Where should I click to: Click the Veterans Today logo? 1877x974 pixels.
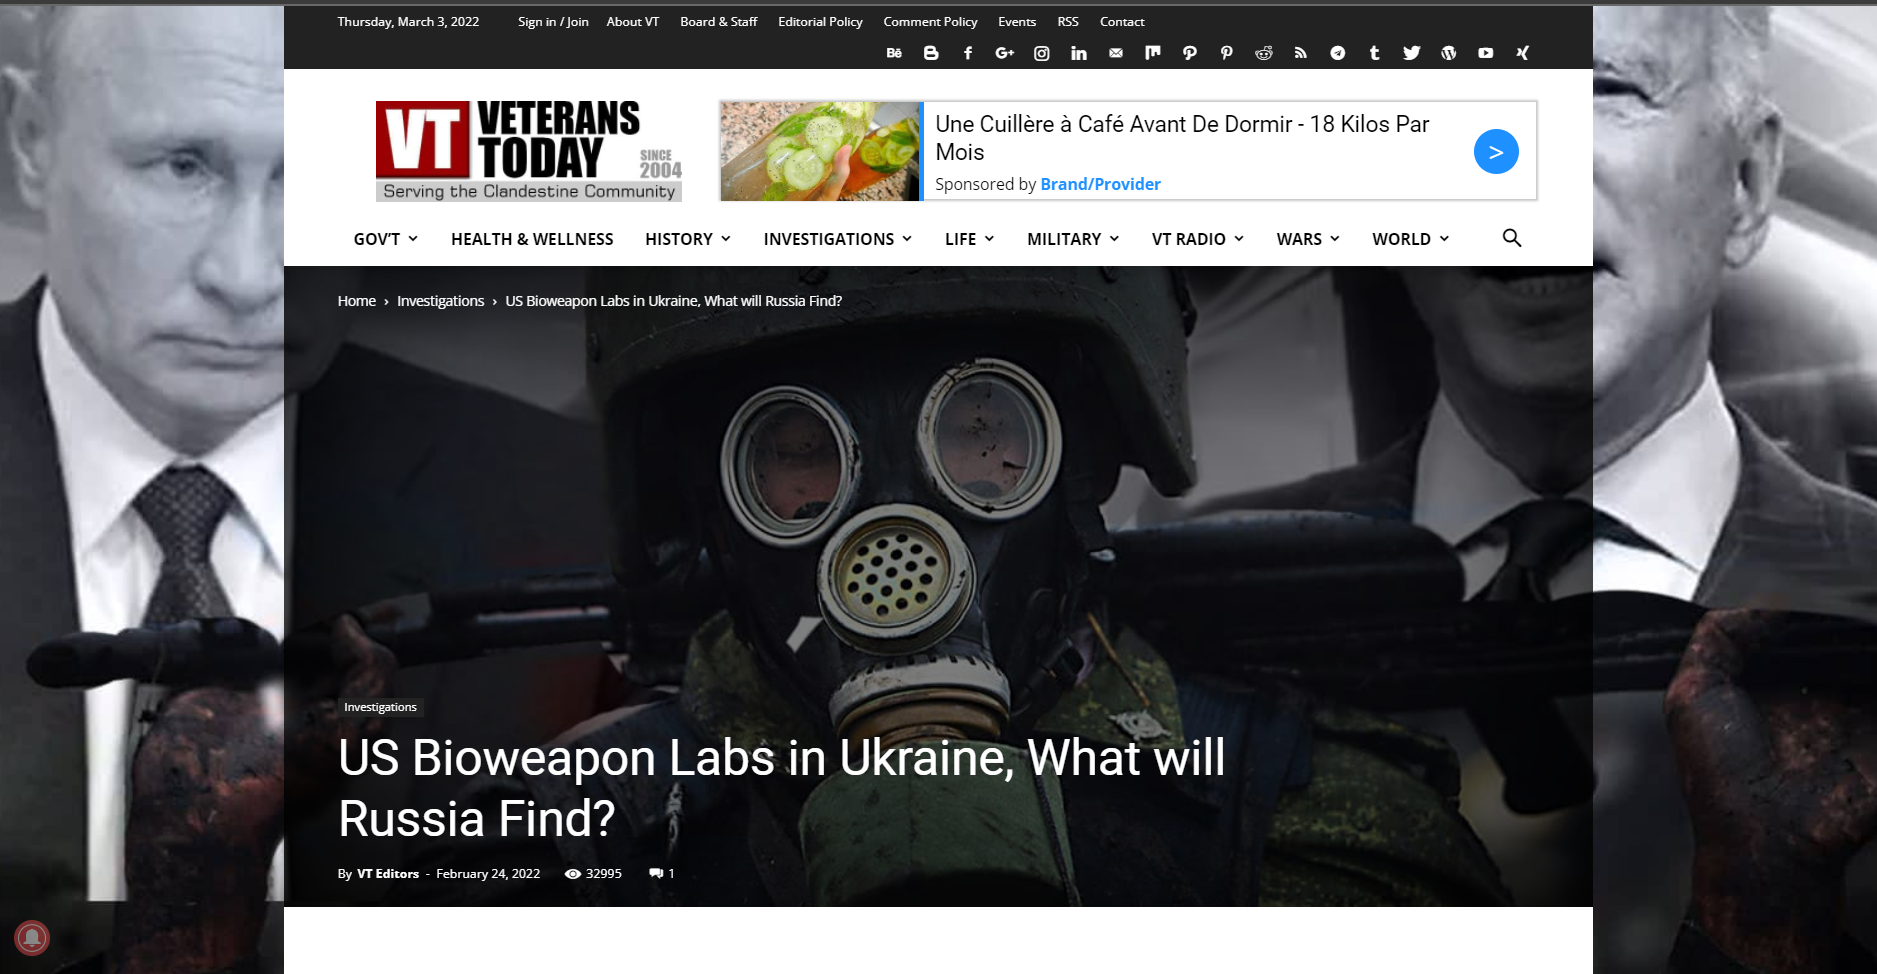coord(529,151)
